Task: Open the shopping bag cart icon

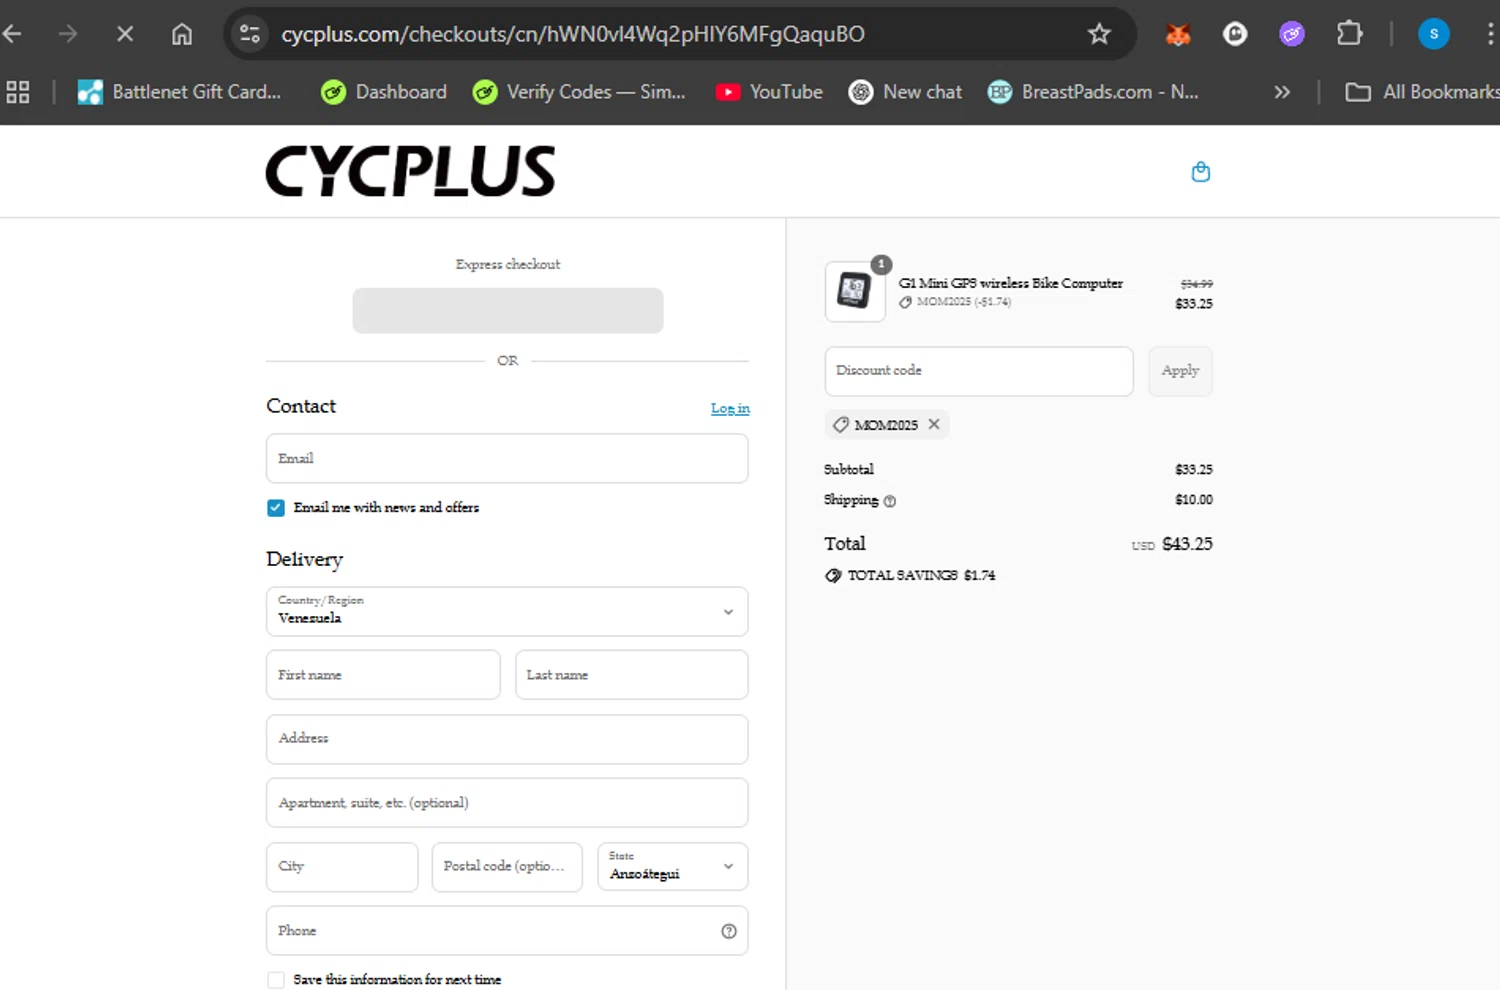Action: 1201,172
